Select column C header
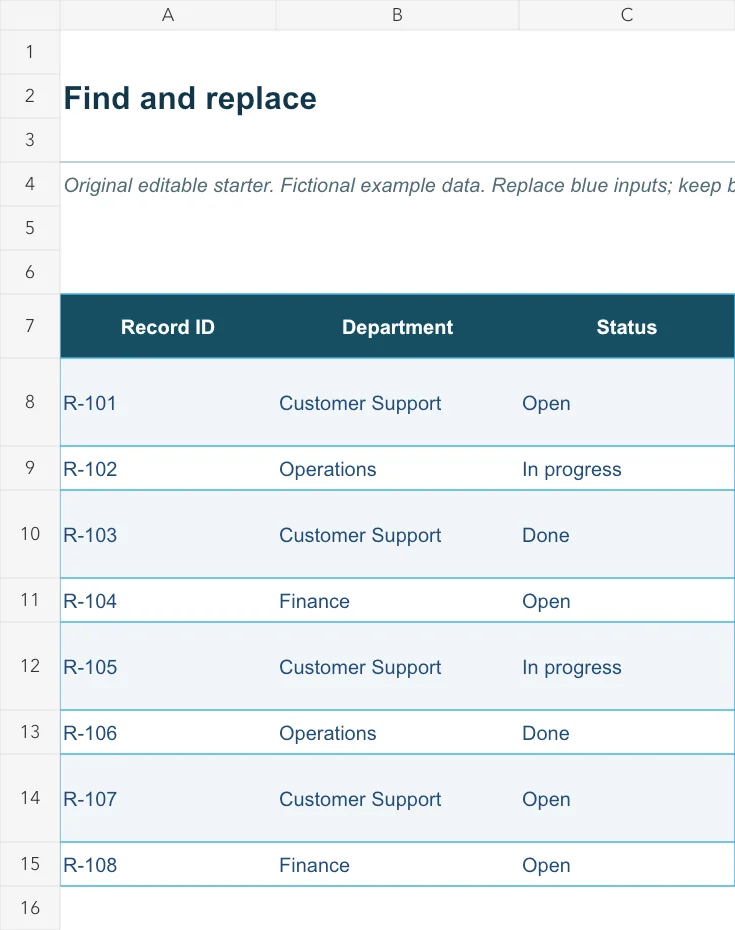 627,15
